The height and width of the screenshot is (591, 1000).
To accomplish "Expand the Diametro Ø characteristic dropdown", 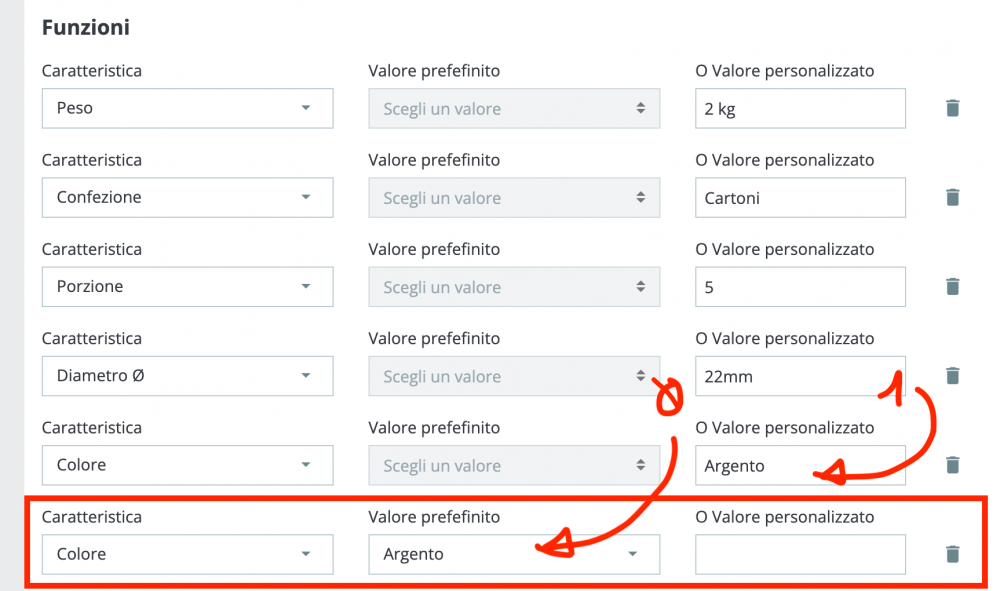I will pyautogui.click(x=187, y=375).
